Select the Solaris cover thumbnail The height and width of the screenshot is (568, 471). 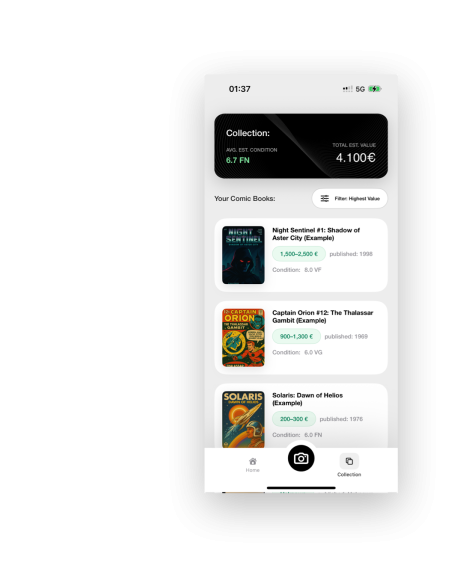[x=243, y=419]
